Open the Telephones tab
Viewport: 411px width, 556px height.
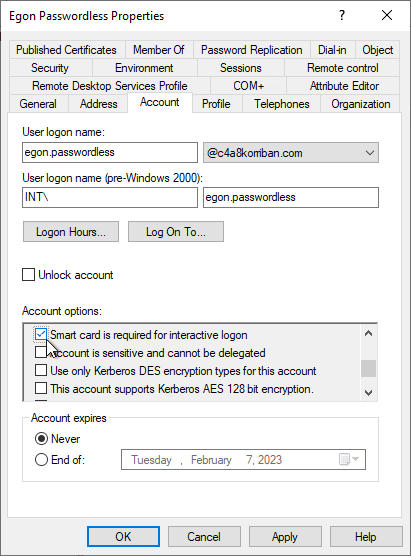coord(282,104)
